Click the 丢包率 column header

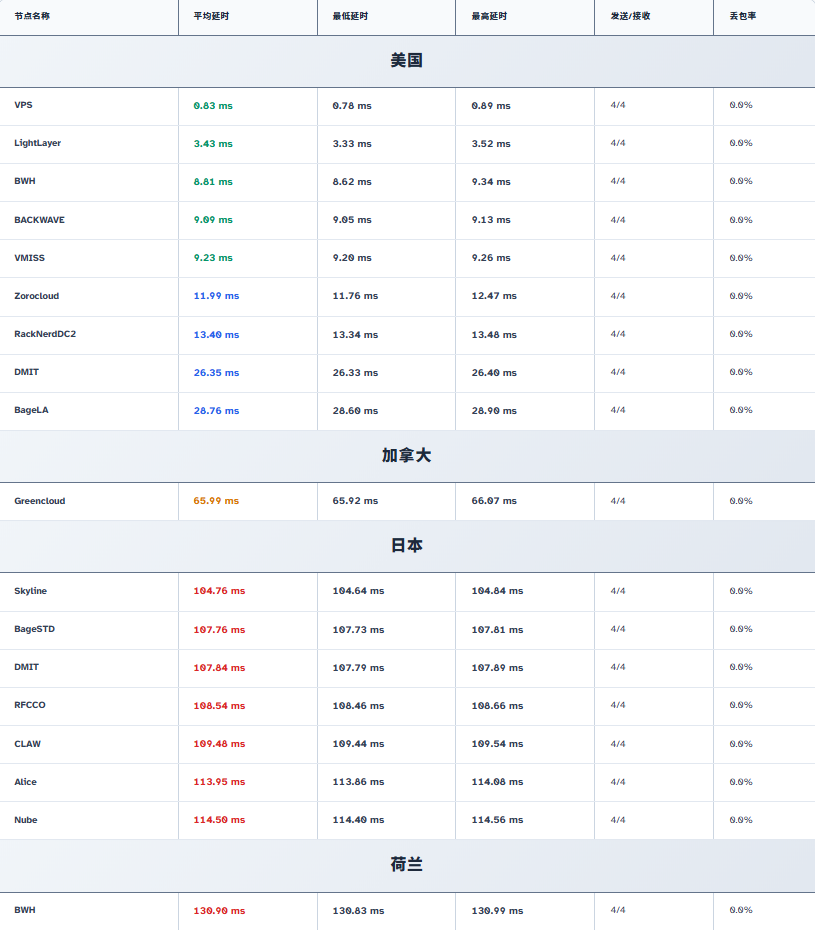[743, 16]
